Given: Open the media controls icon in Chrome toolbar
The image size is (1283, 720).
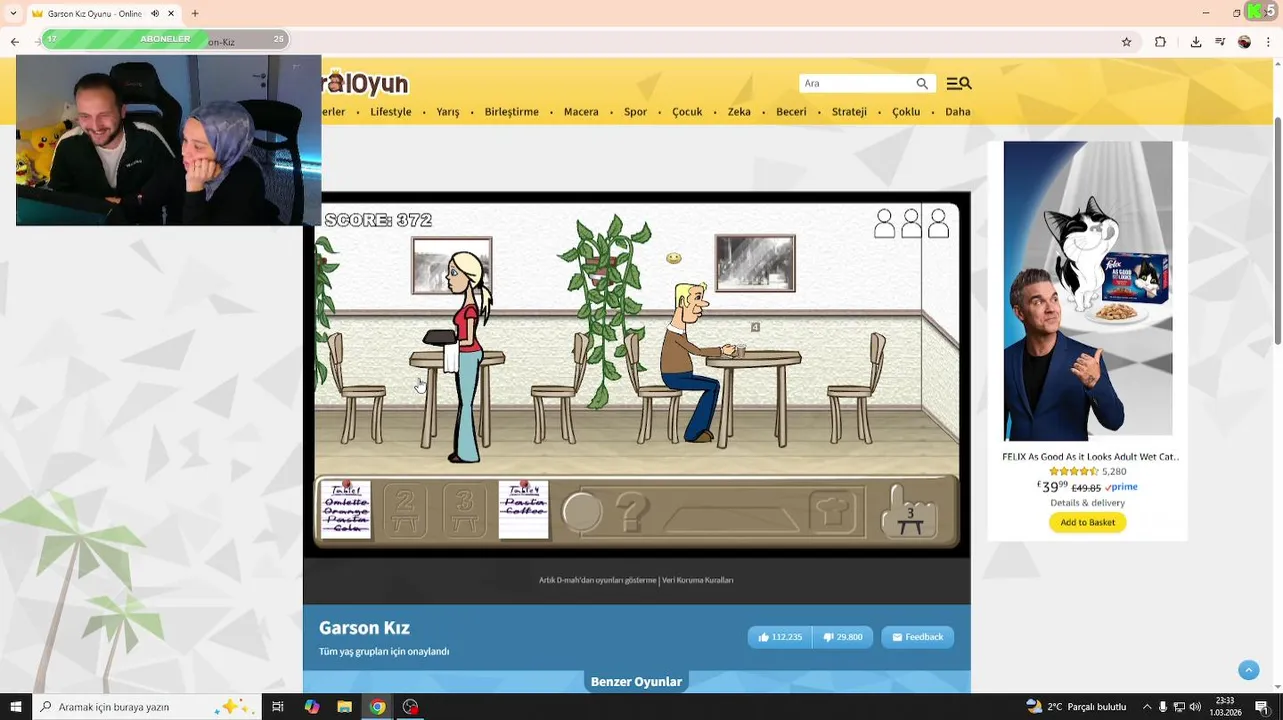Looking at the screenshot, I should coord(1220,41).
